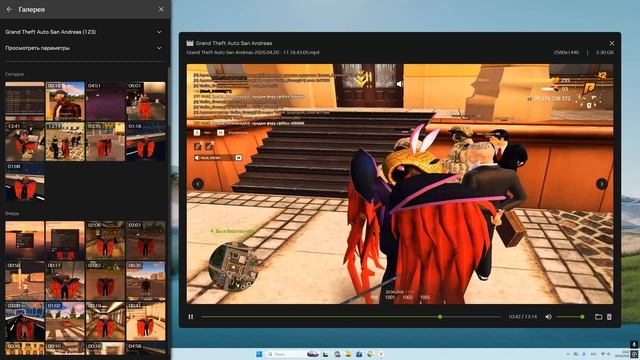
Task: Close the Галерея panel
Action: pos(161,9)
